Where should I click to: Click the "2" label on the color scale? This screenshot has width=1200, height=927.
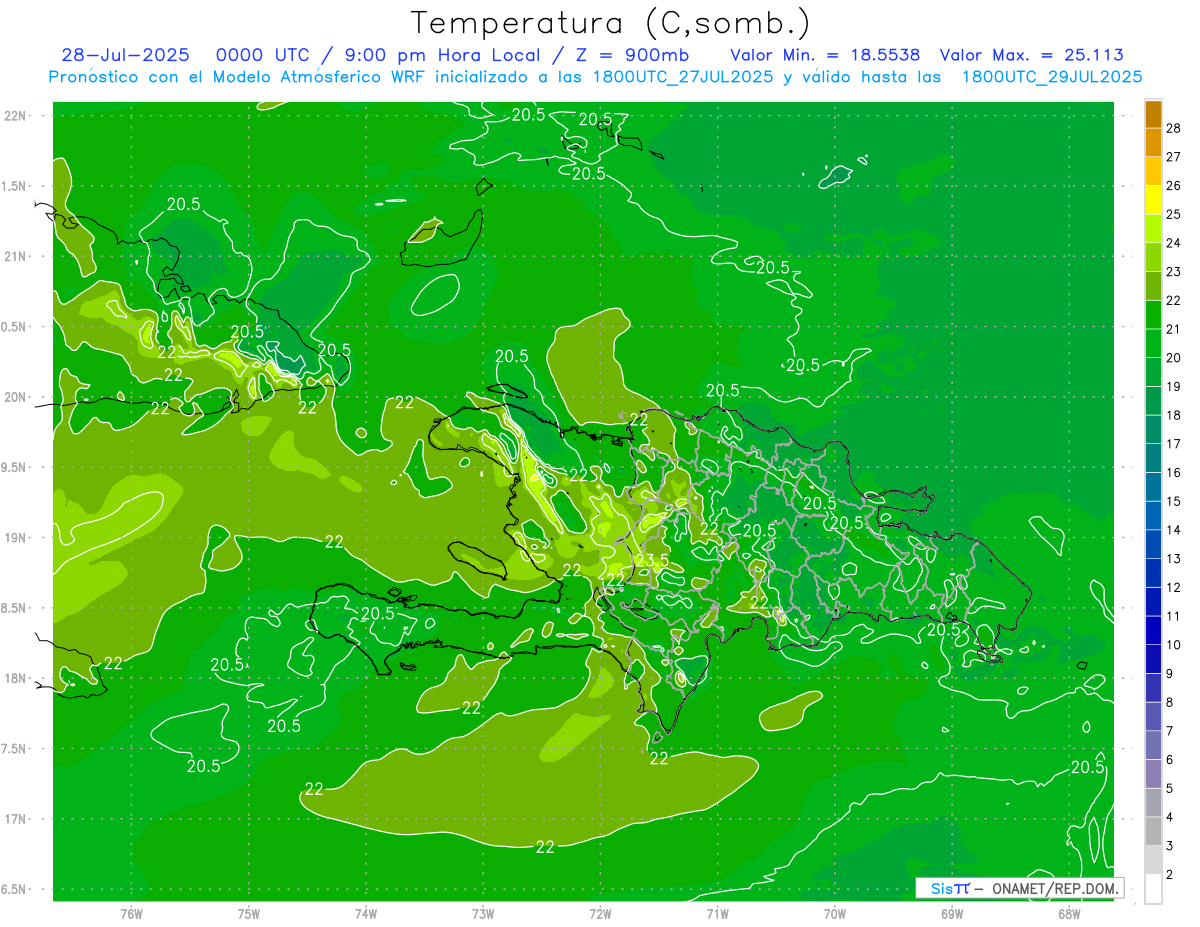[1172, 875]
